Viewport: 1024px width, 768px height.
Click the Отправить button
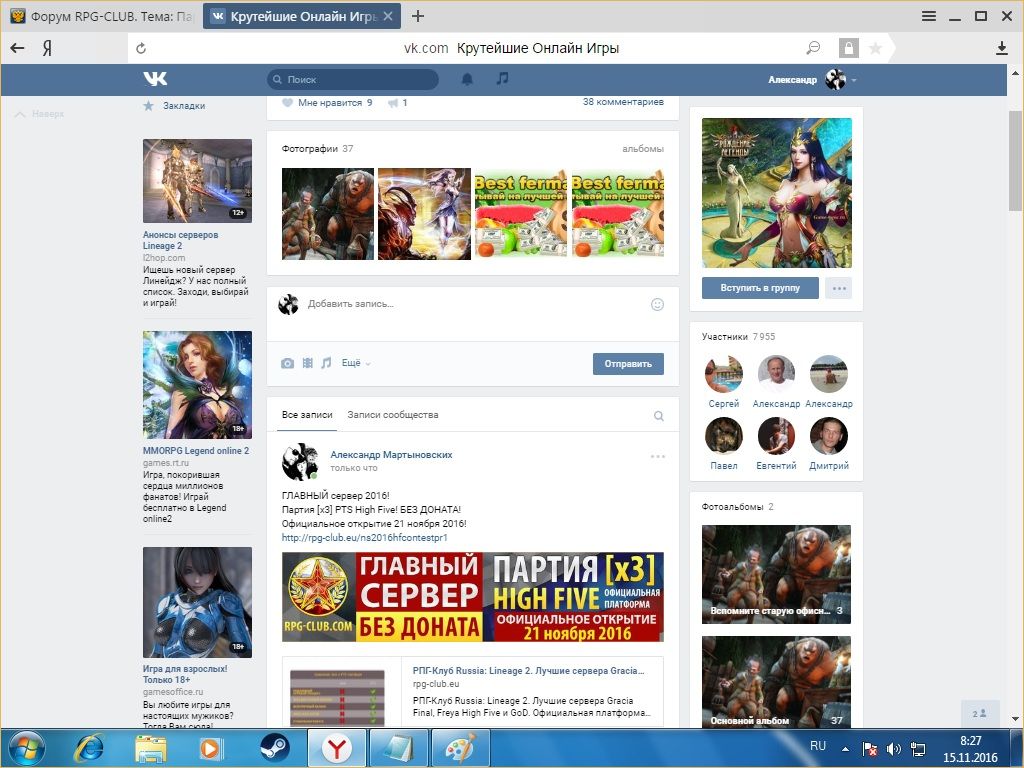[x=628, y=364]
